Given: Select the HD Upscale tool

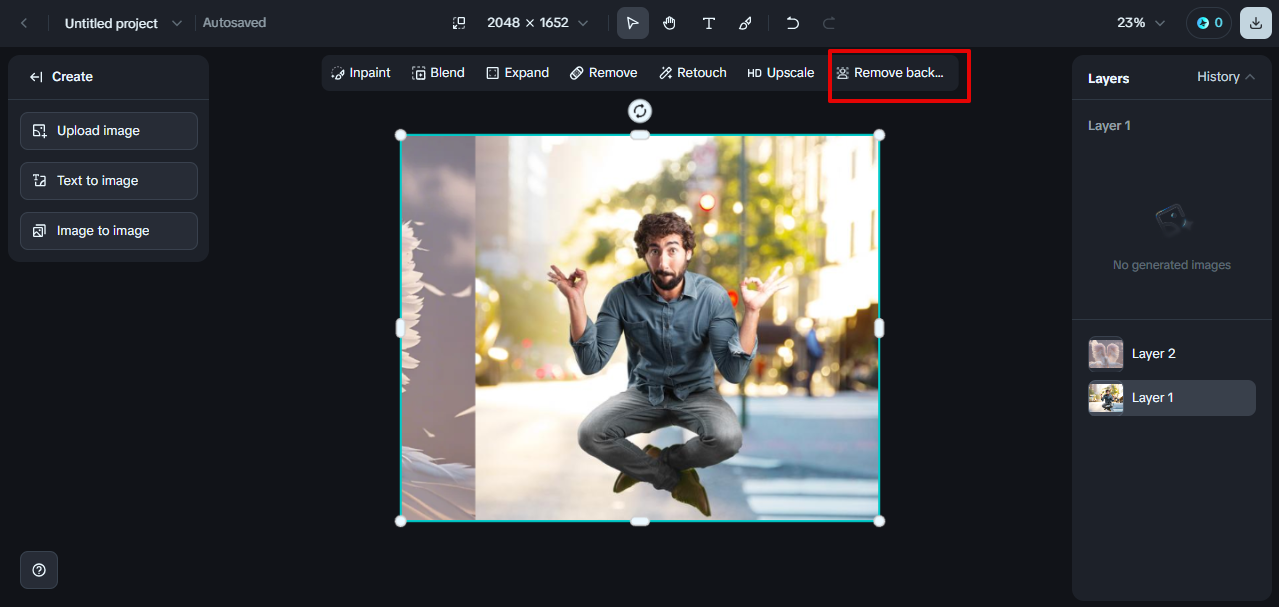Looking at the screenshot, I should pos(781,73).
